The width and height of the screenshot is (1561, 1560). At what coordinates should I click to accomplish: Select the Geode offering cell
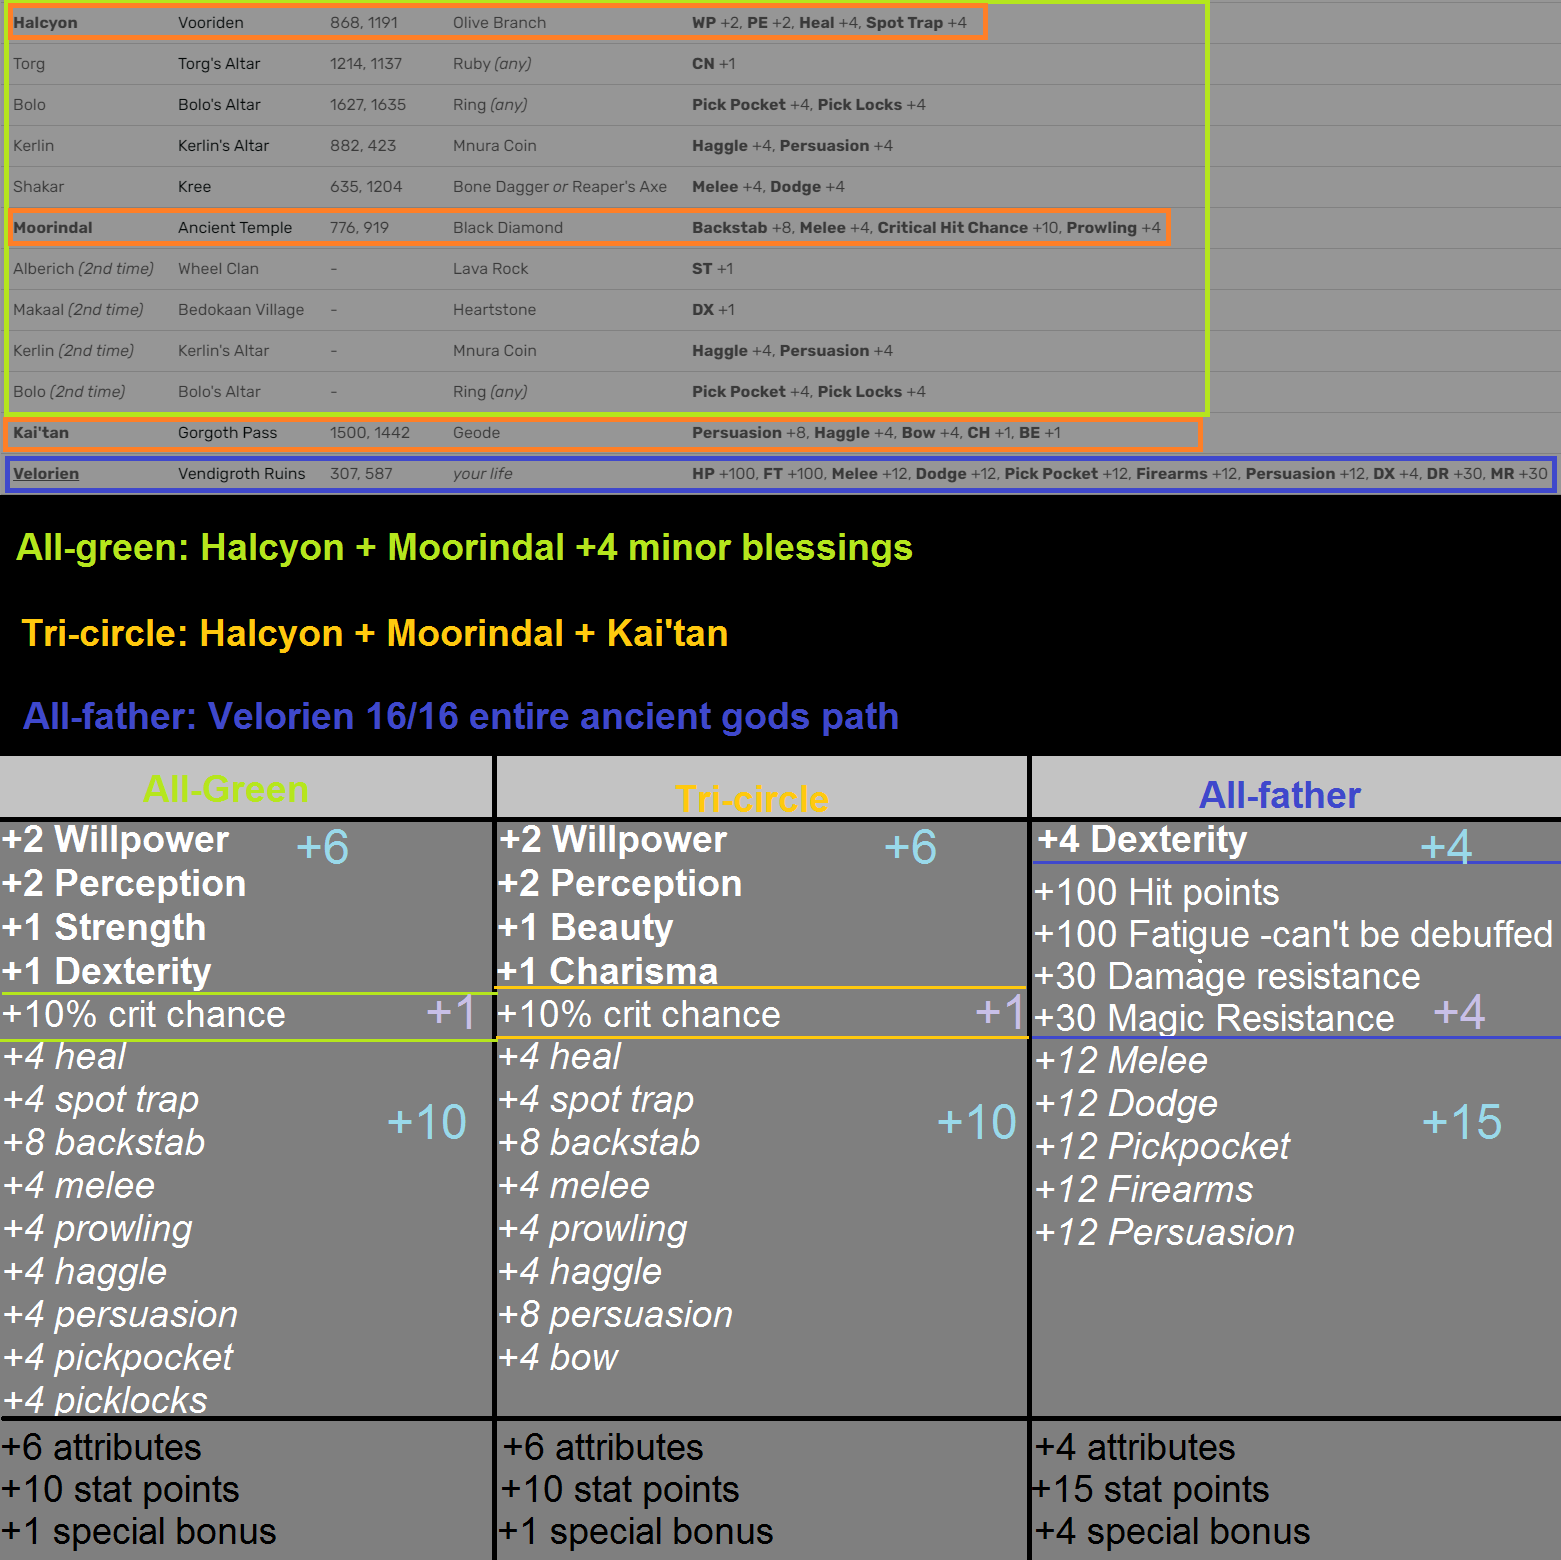pyautogui.click(x=476, y=433)
